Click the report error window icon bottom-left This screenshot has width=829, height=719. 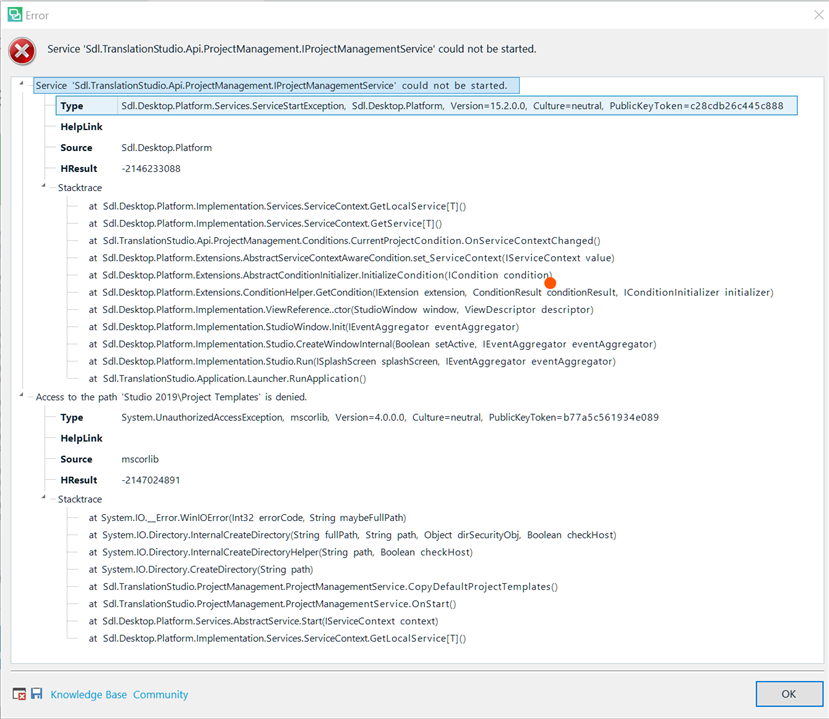[x=19, y=694]
